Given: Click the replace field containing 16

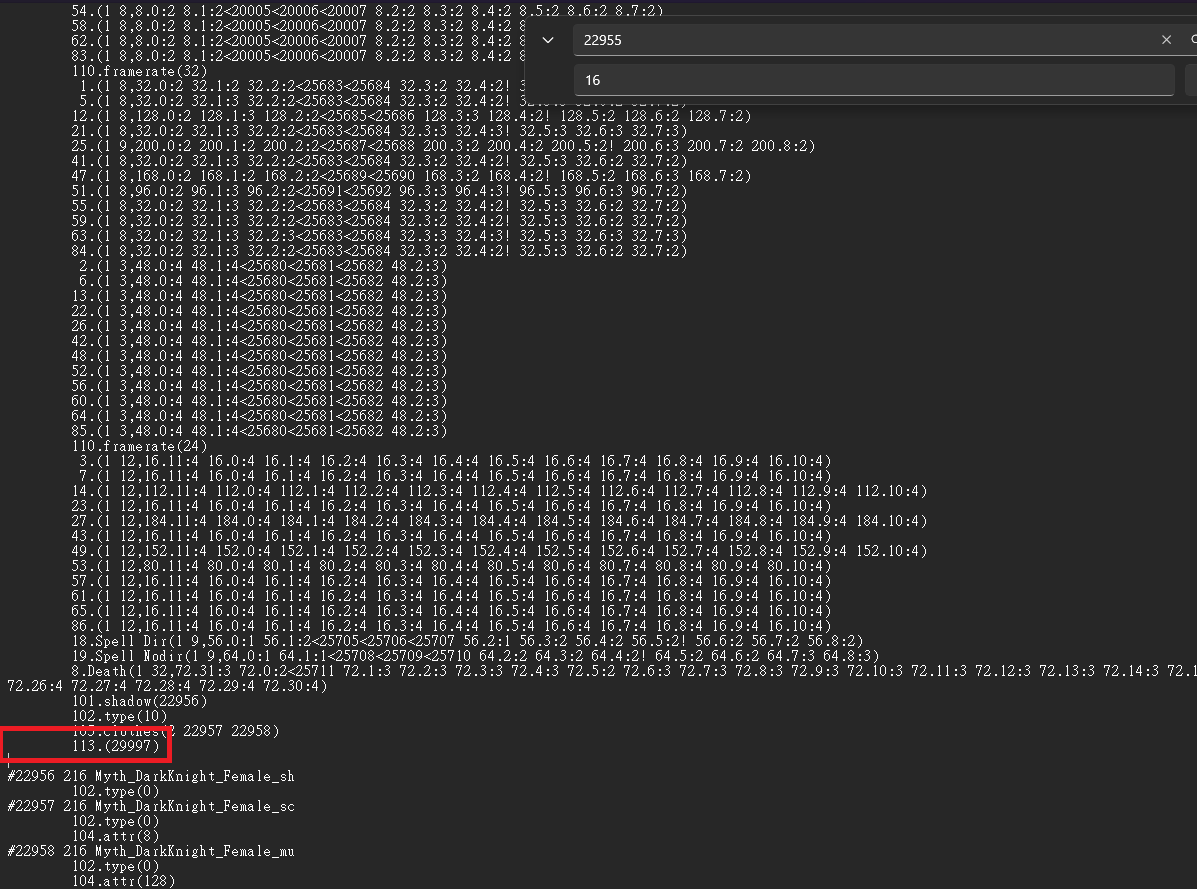Looking at the screenshot, I should [x=873, y=80].
